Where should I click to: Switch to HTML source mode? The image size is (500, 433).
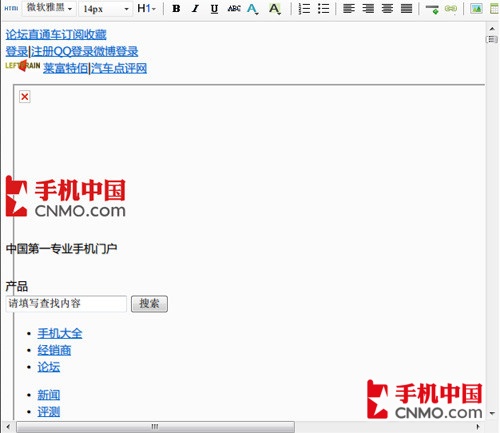tap(11, 8)
